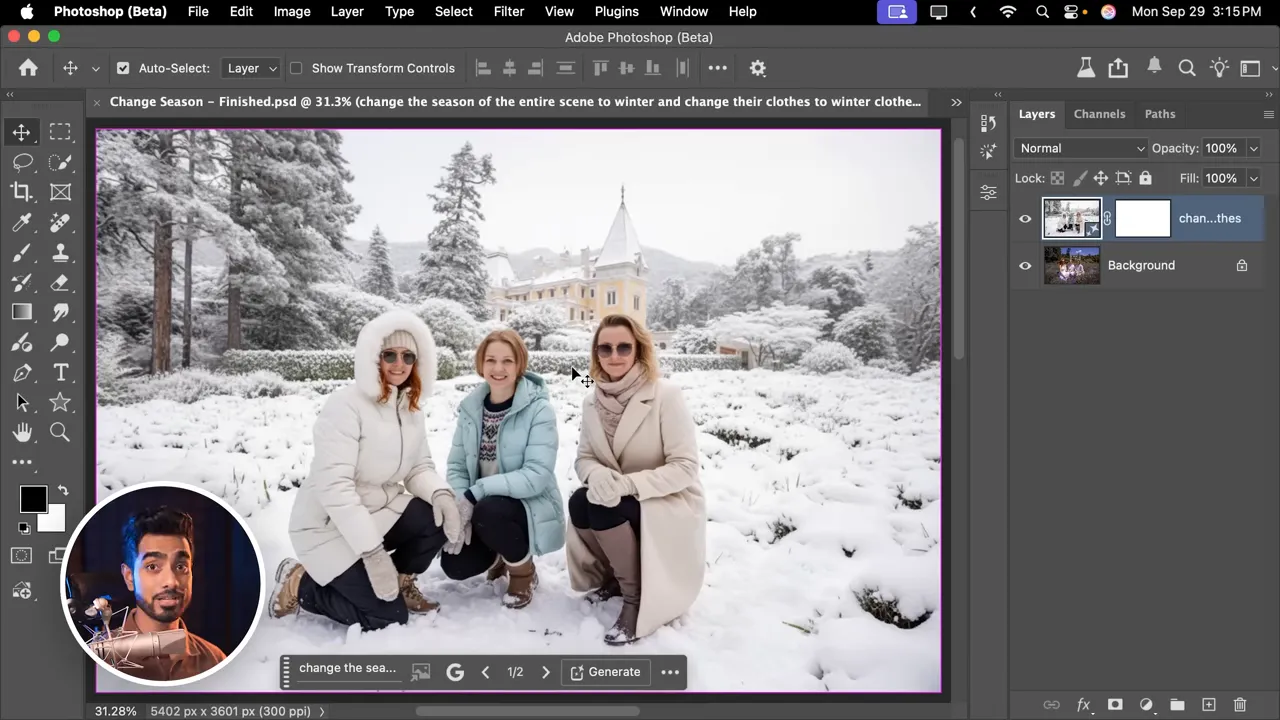1280x720 pixels.
Task: Select the Eraser tool
Action: pos(60,282)
